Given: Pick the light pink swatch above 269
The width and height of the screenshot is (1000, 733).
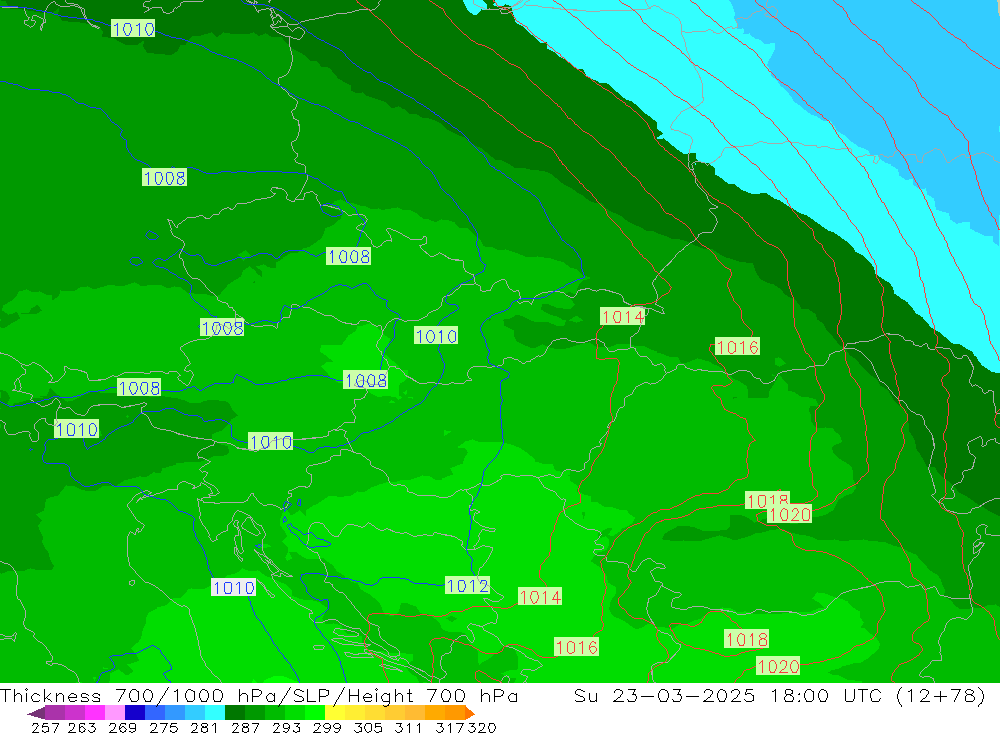Looking at the screenshot, I should click(115, 713).
